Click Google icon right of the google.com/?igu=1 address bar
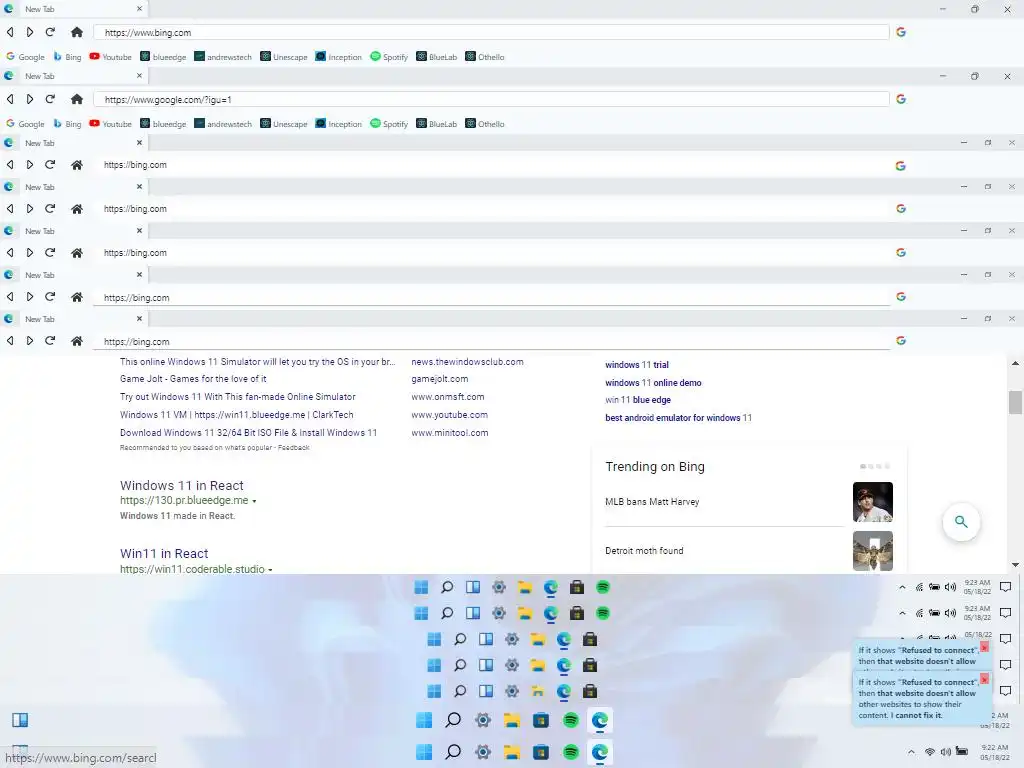The width and height of the screenshot is (1024, 768). [901, 99]
